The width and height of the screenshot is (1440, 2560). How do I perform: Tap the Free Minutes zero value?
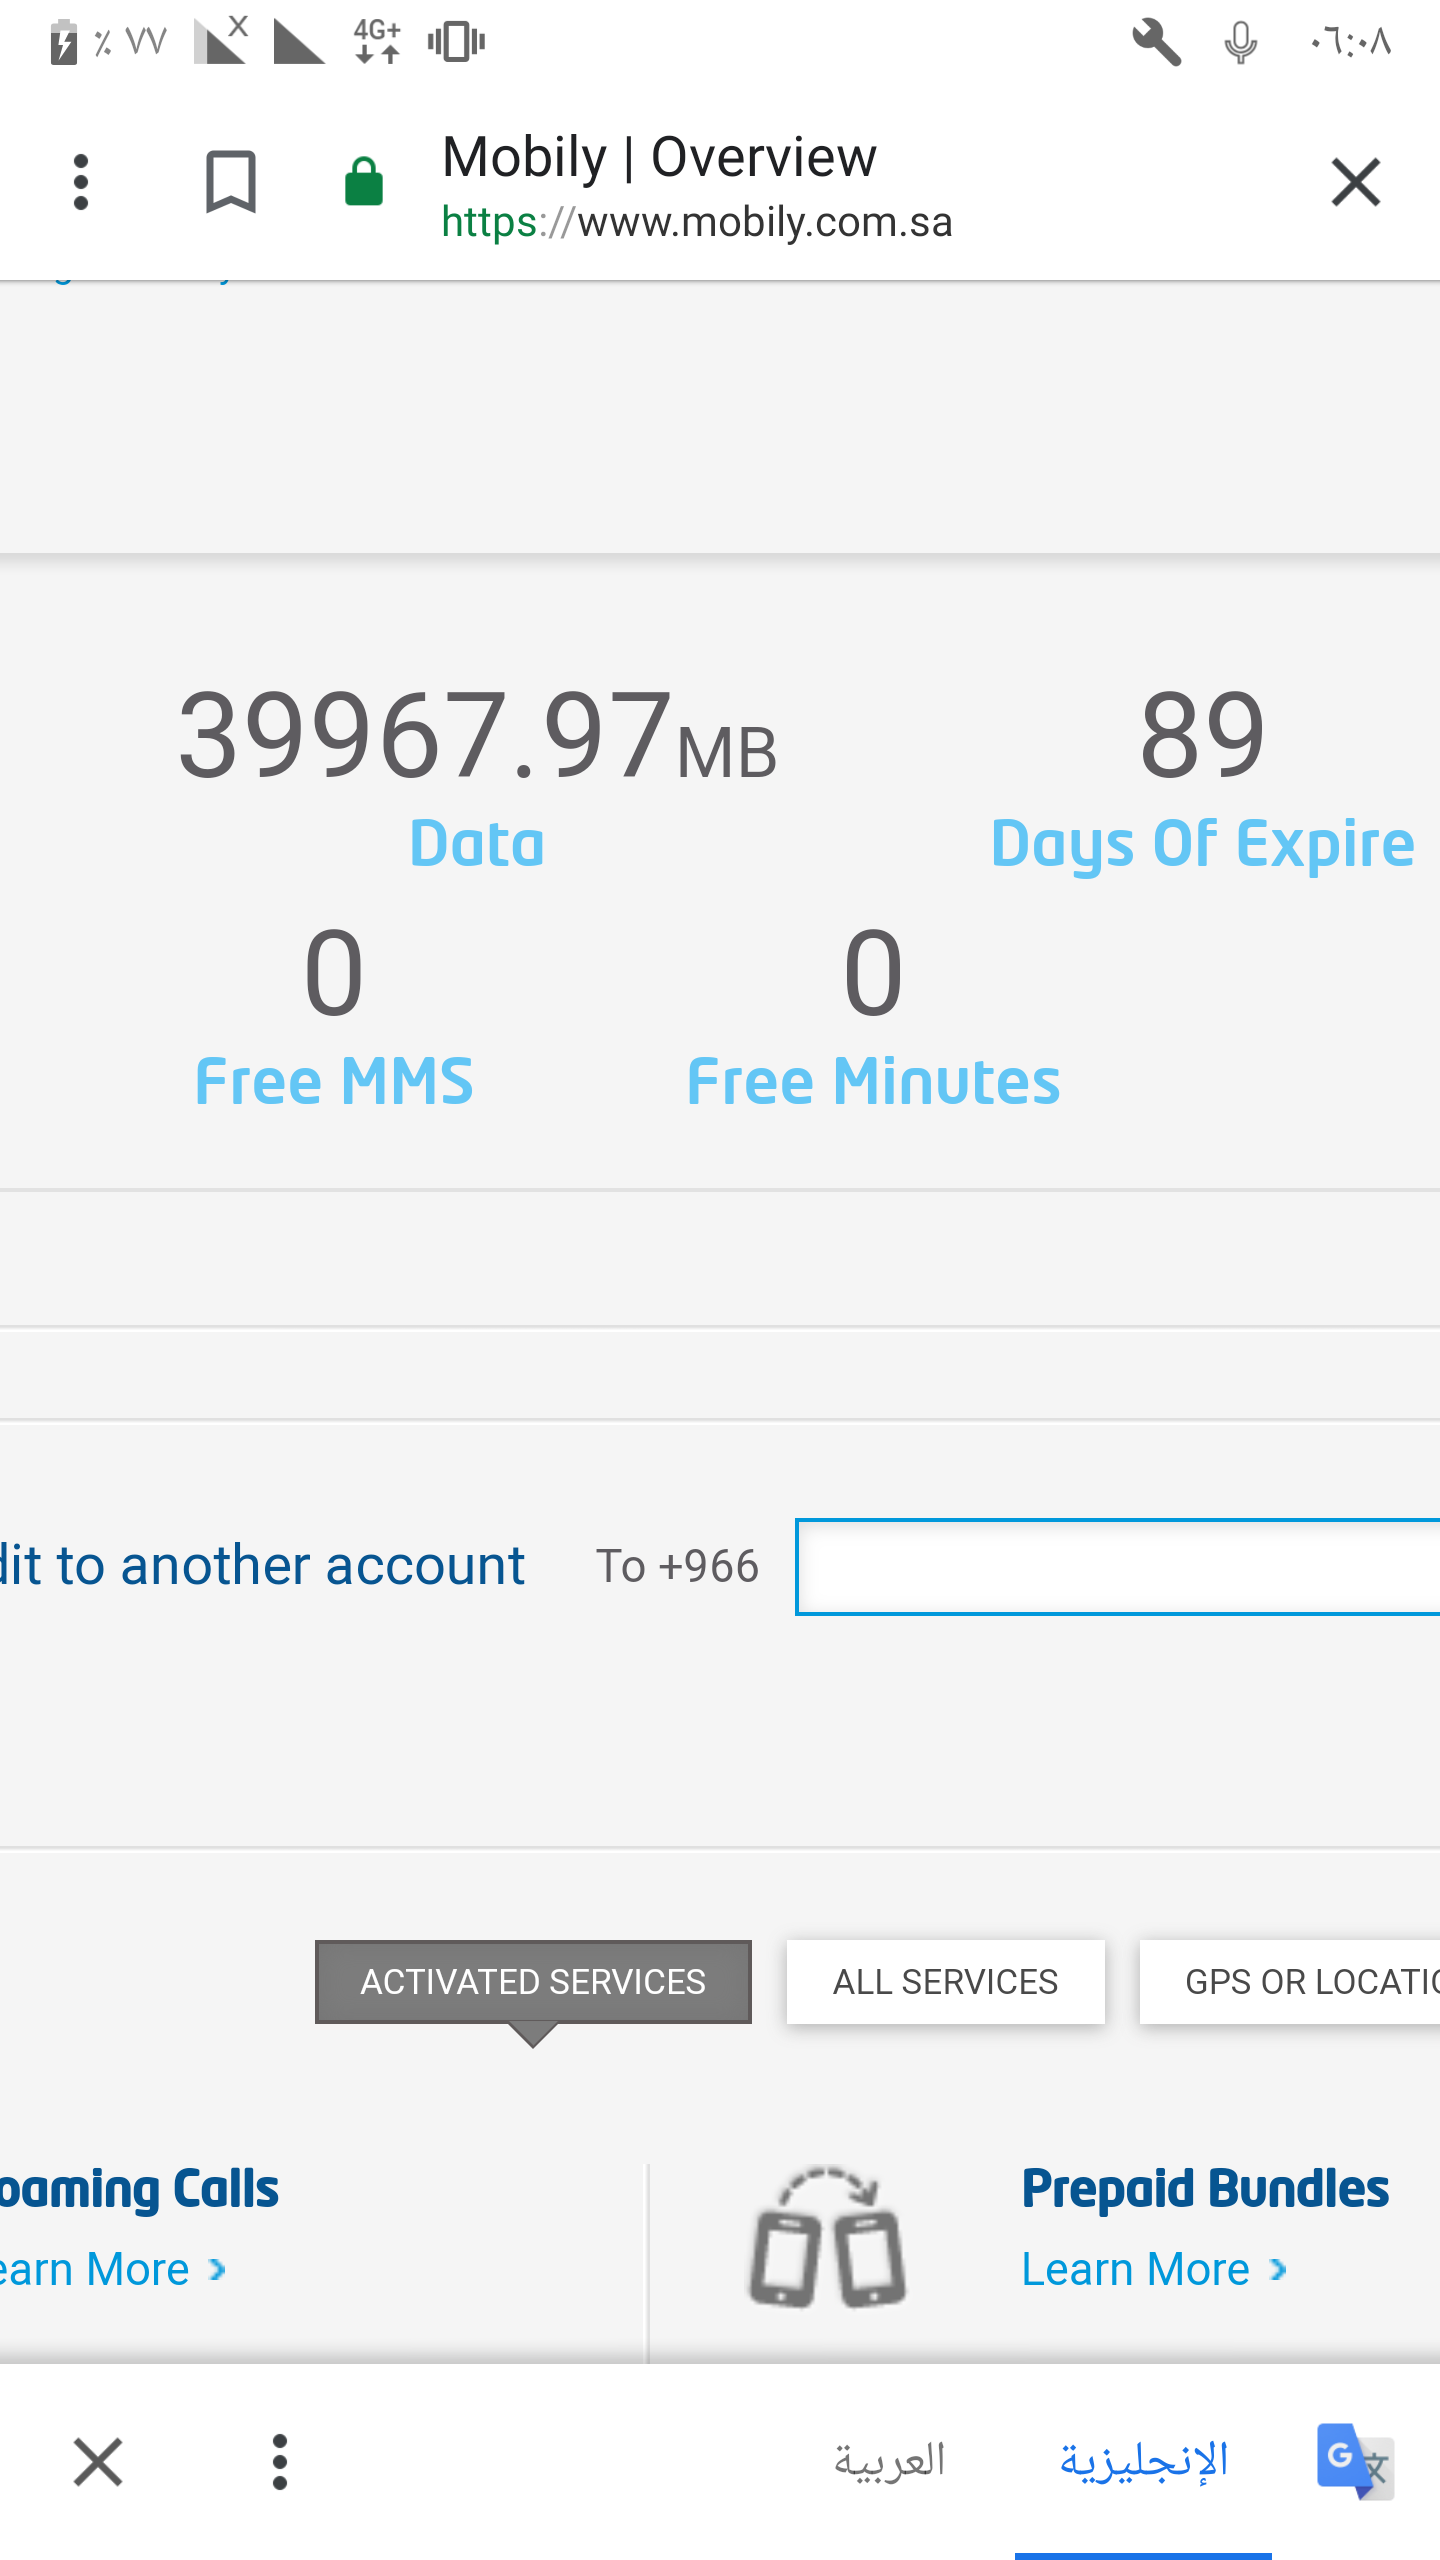pos(873,972)
